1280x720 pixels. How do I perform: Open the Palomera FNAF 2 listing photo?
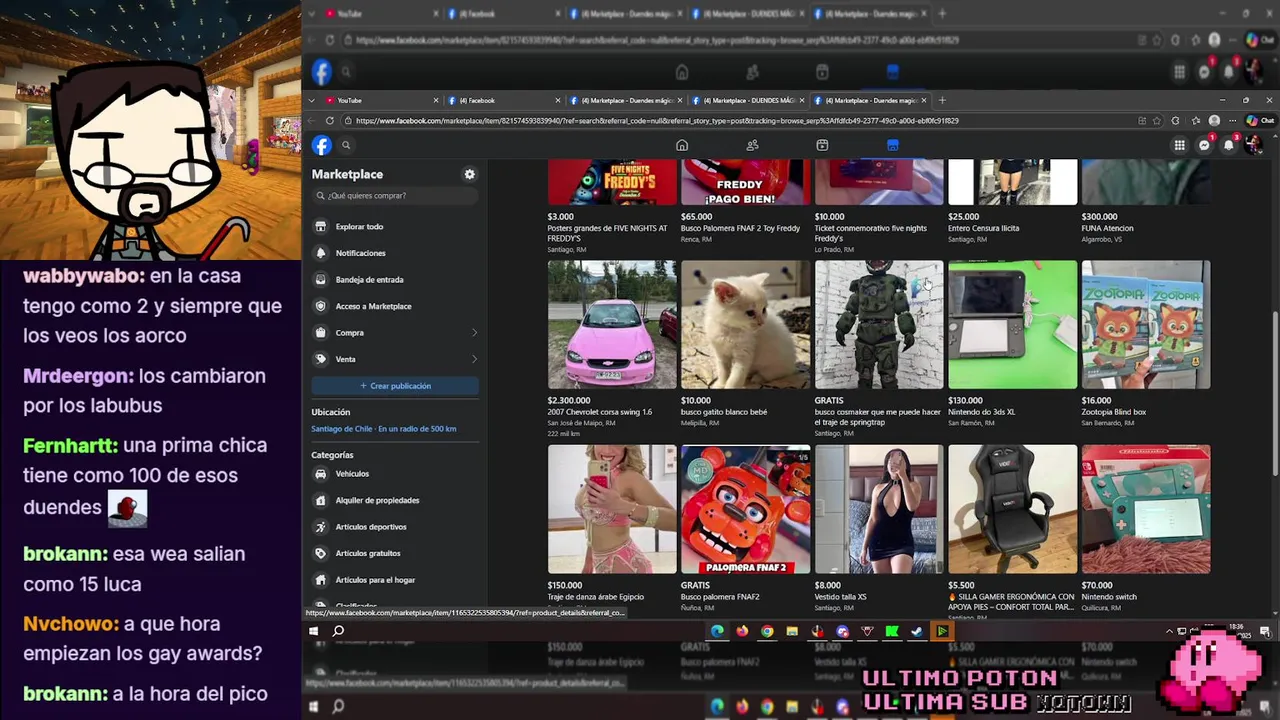(x=746, y=509)
